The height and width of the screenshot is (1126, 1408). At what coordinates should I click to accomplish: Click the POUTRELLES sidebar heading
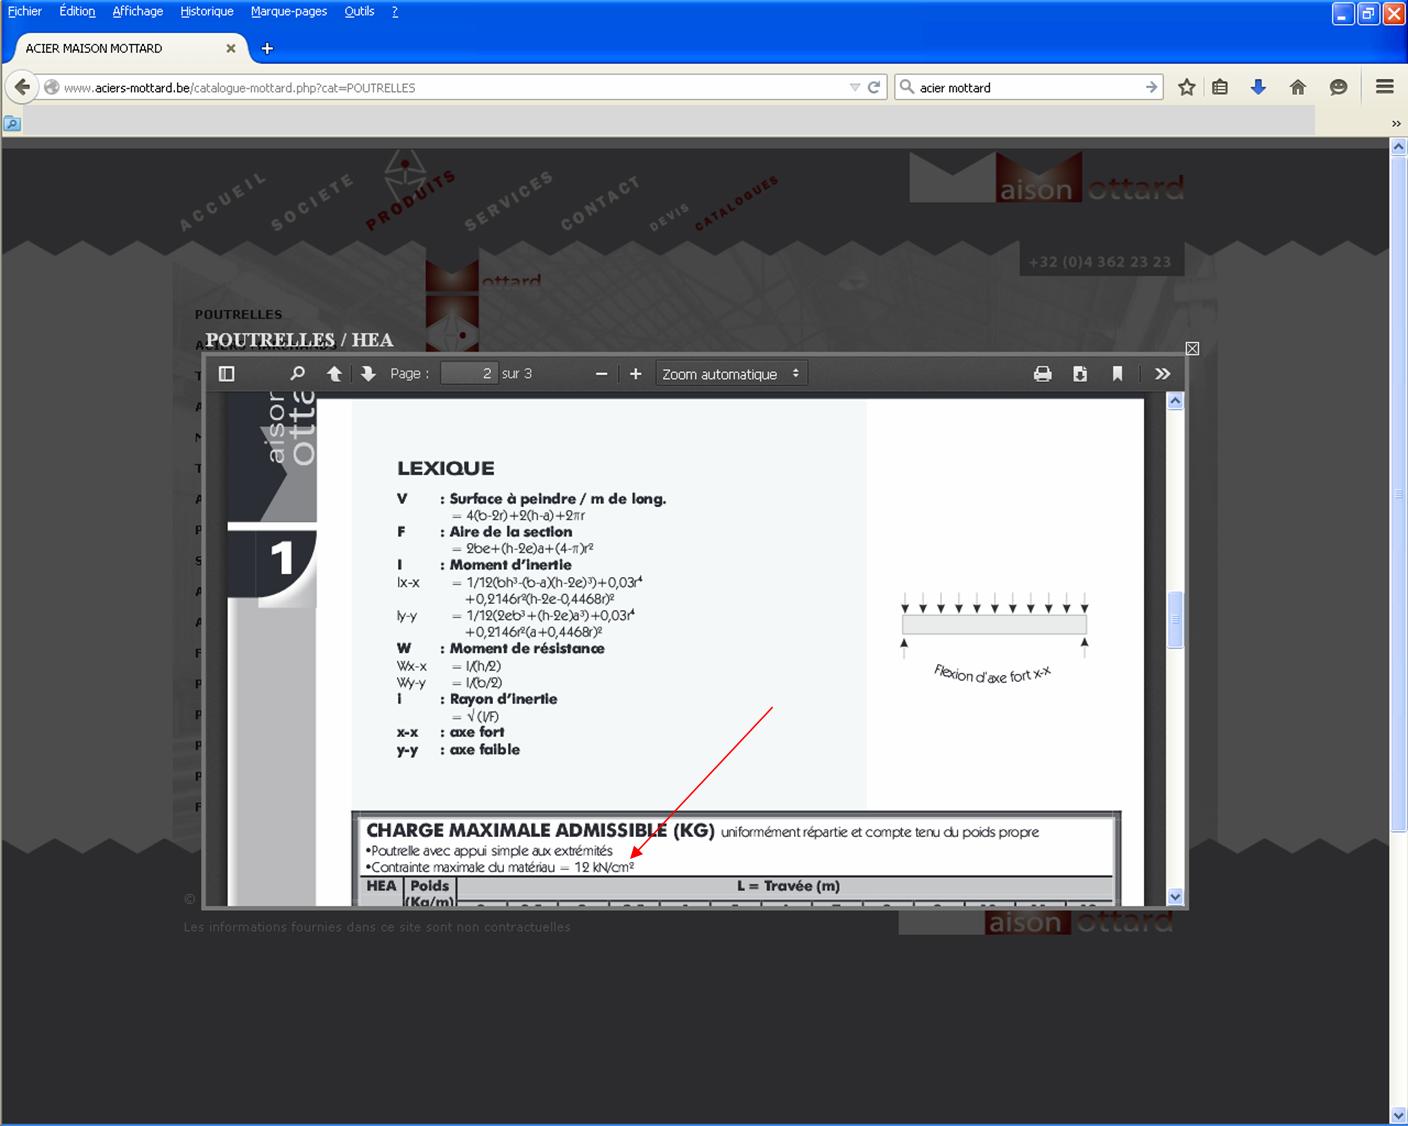tap(238, 314)
